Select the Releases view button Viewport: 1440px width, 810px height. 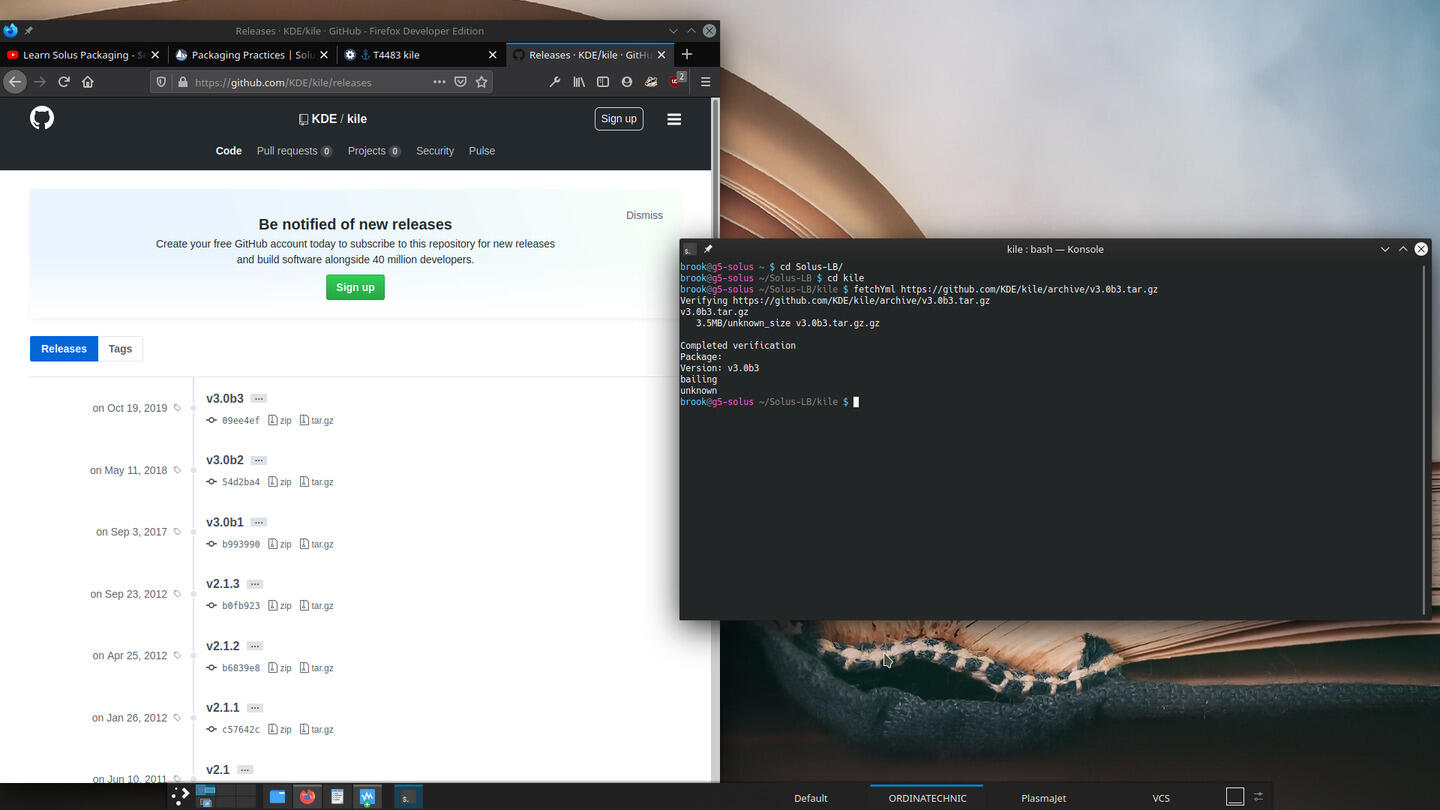[x=64, y=349]
